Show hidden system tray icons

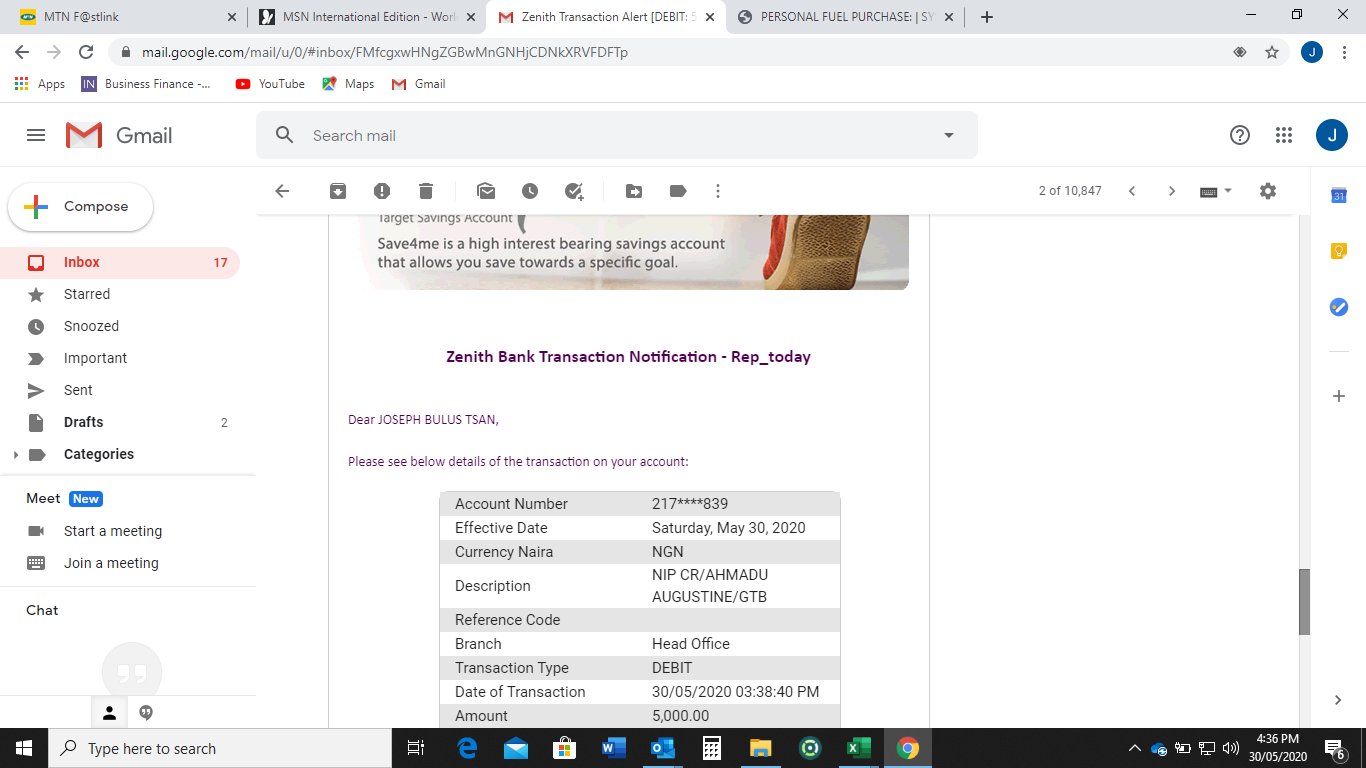click(1134, 748)
